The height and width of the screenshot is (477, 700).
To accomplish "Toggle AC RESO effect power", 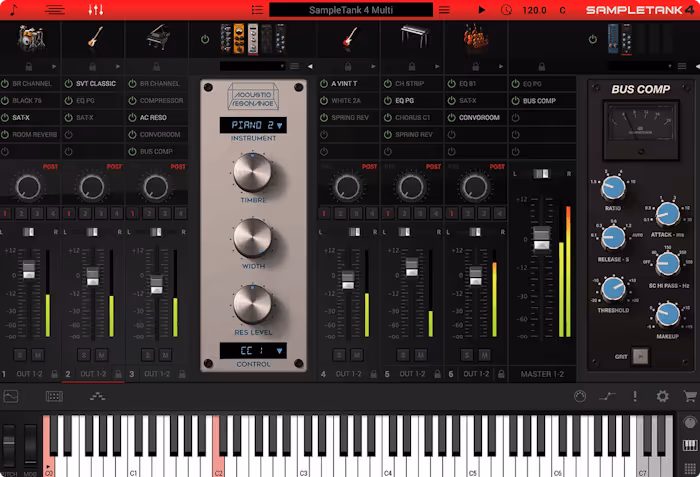I will (133, 117).
